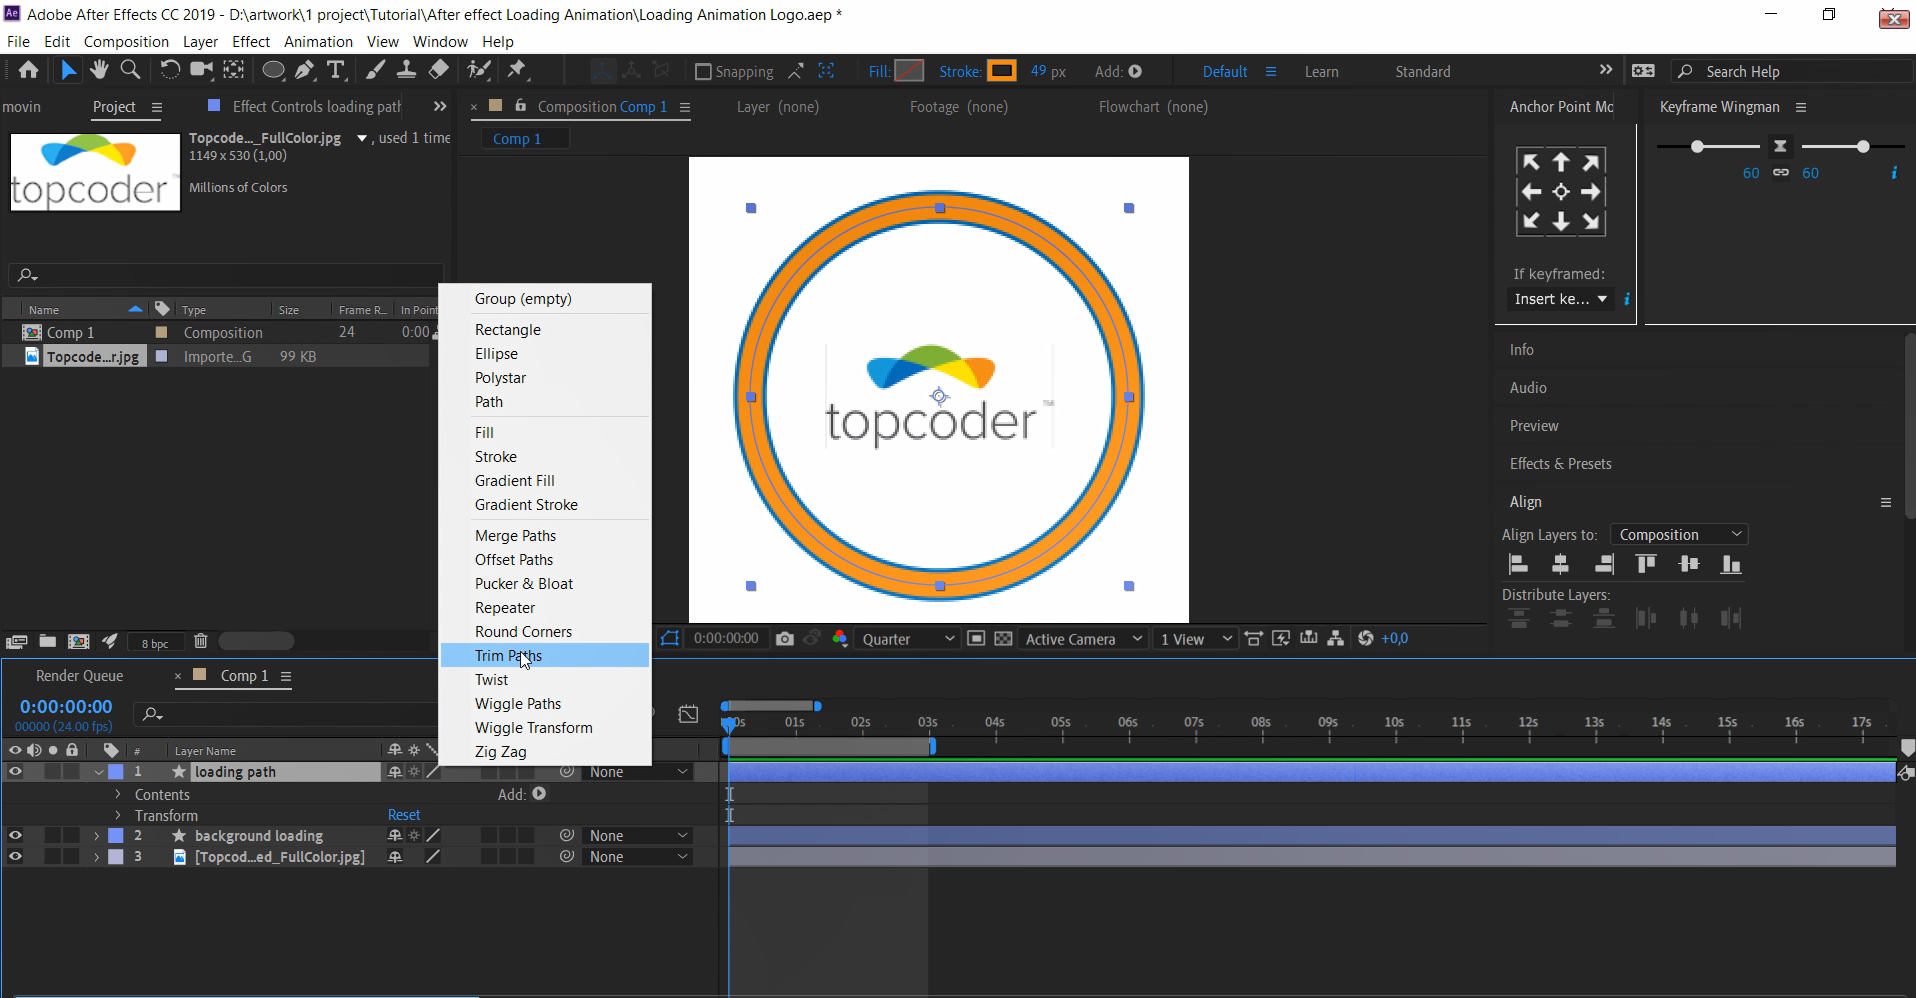Choose Gradient Stroke from Add menu
This screenshot has height=998, width=1916.
545,504
